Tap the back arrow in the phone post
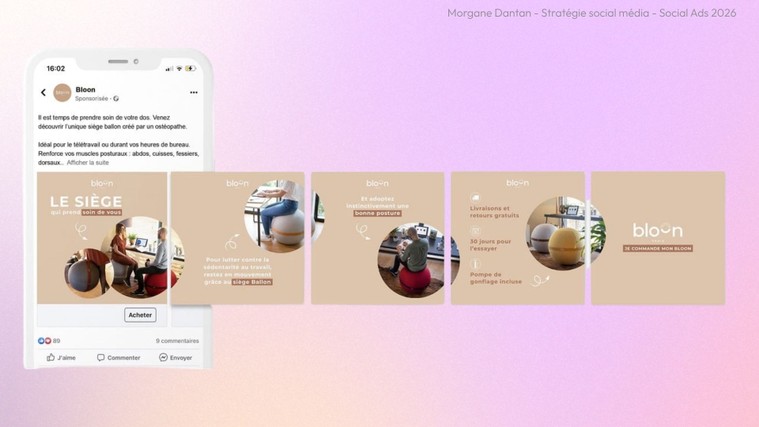This screenshot has height=427, width=759. point(43,92)
